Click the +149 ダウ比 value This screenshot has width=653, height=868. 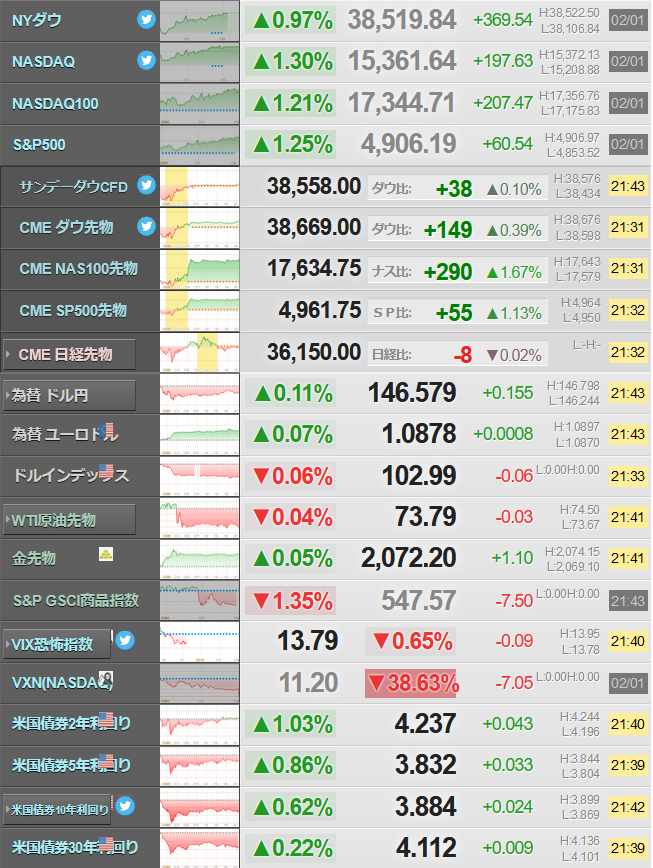[x=447, y=230]
